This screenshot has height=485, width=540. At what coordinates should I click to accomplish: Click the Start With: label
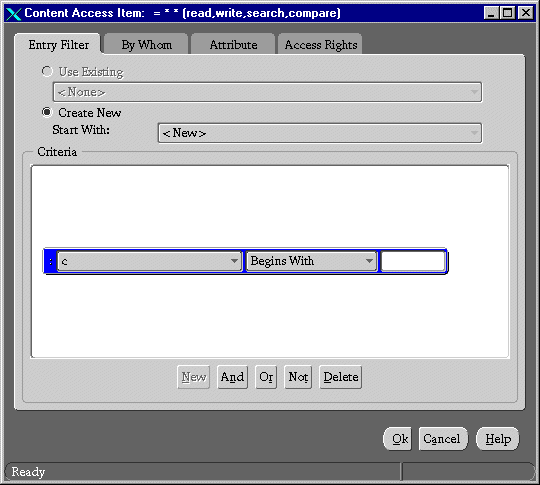[81, 130]
